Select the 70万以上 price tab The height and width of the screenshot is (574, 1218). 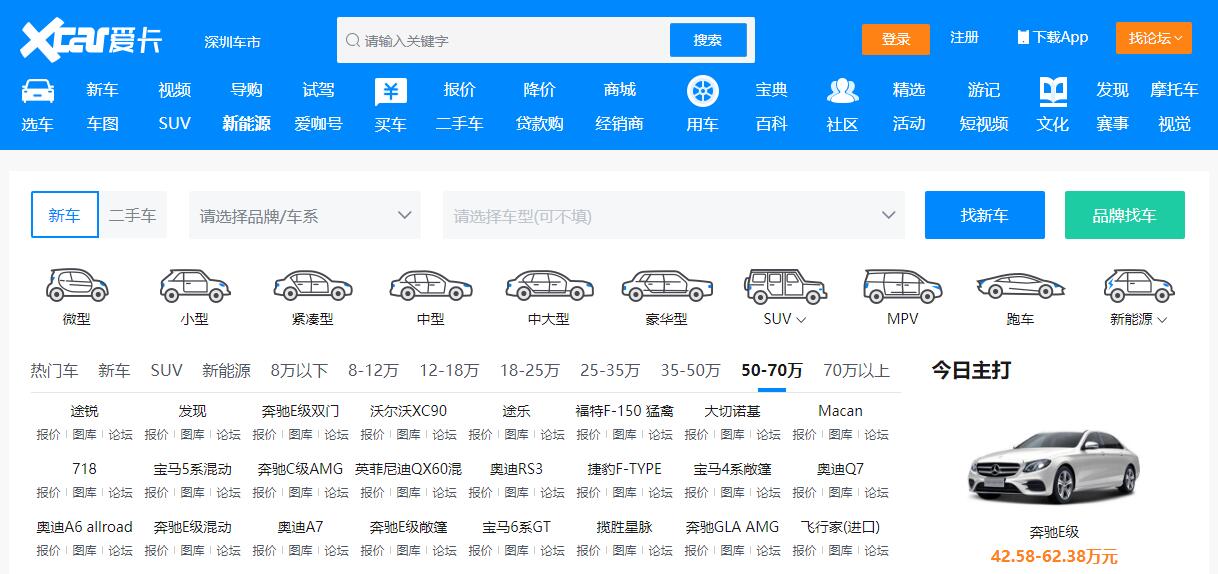tap(856, 370)
